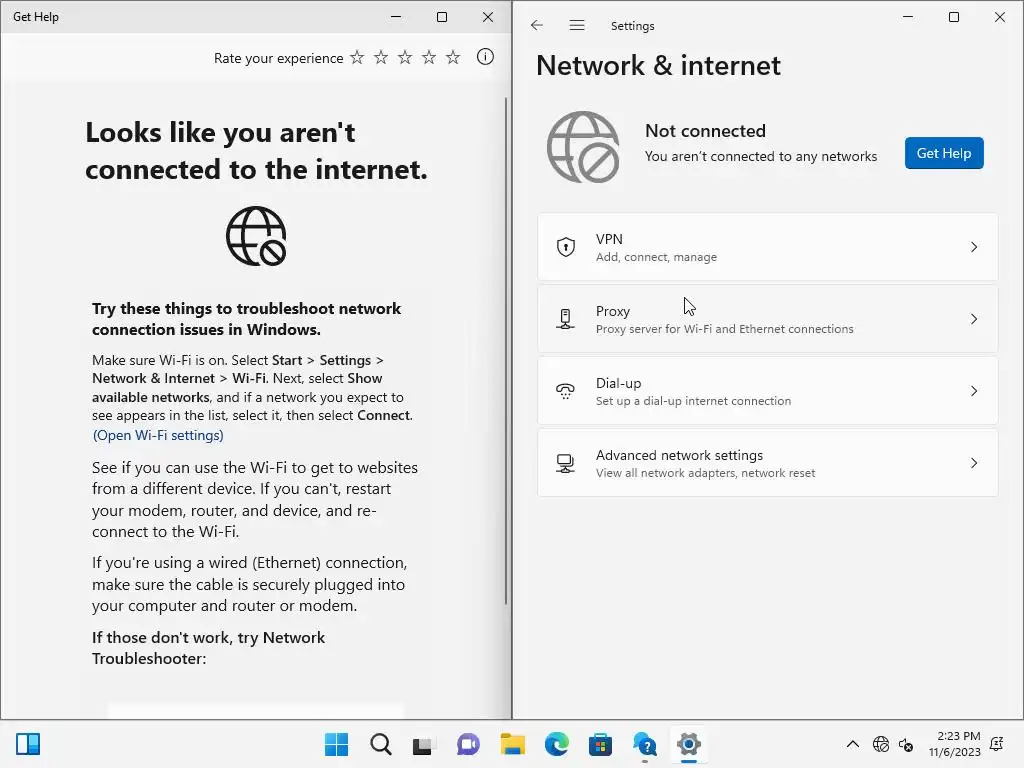Click the Not connected globe icon in Settings
This screenshot has height=768, width=1024.
click(583, 147)
